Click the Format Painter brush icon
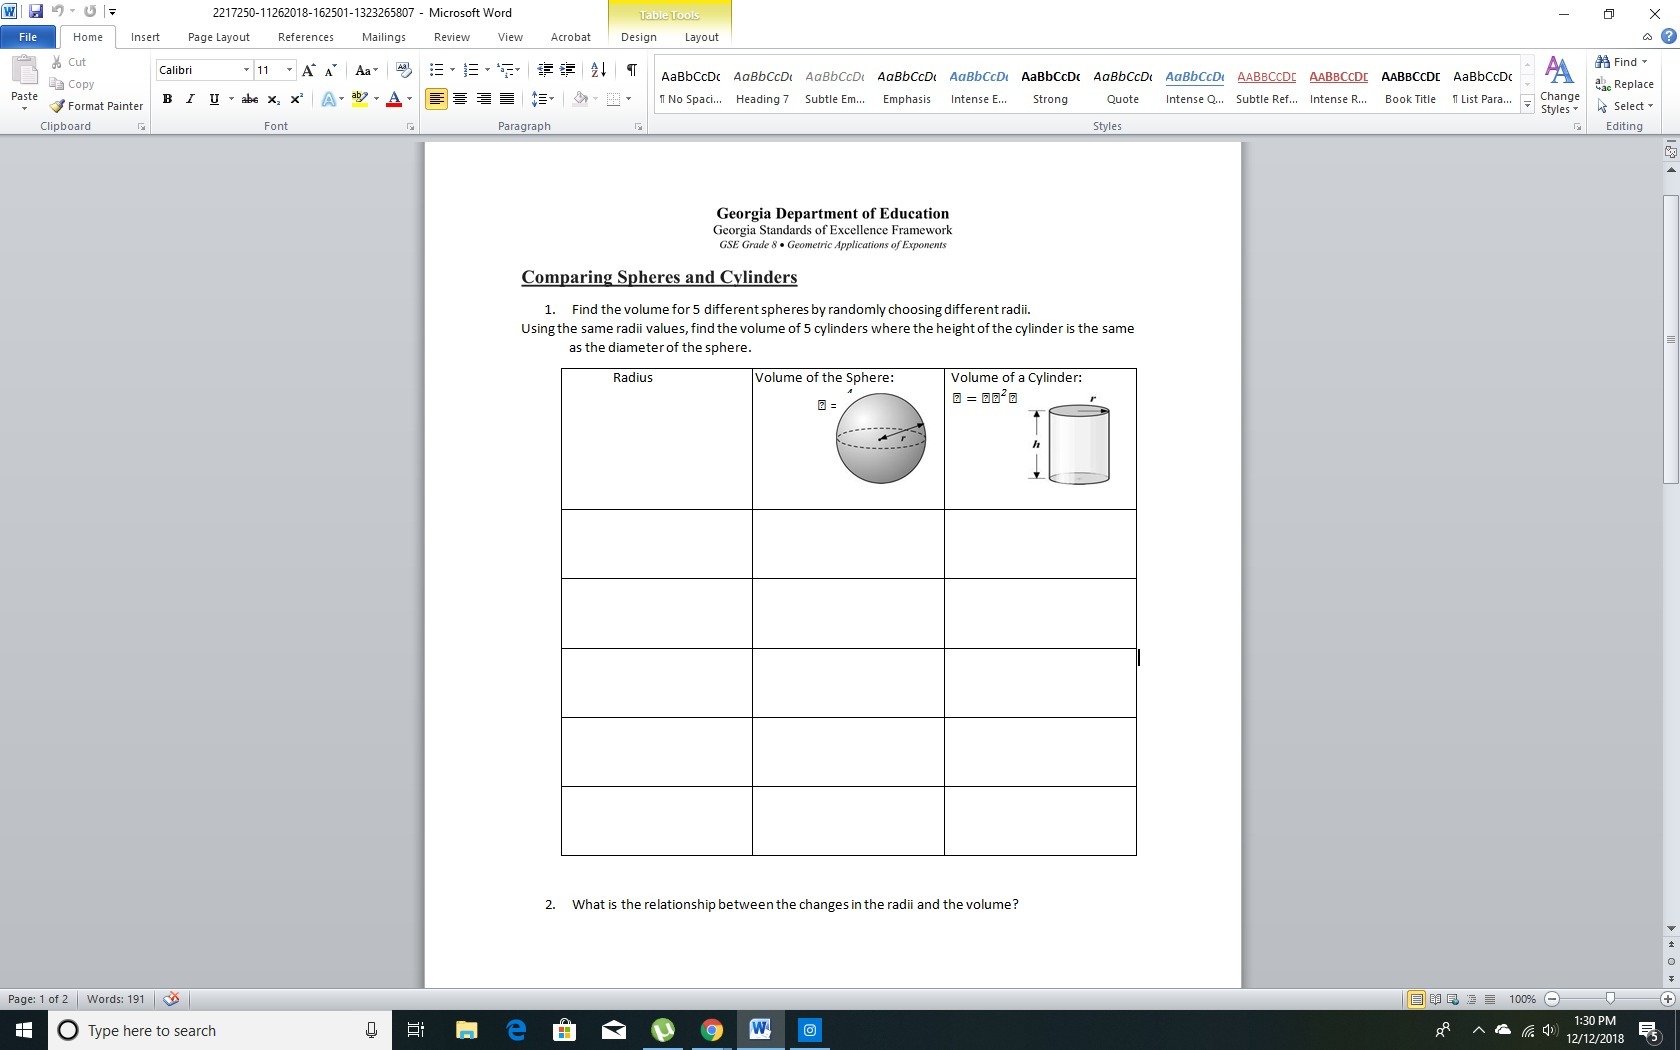 tap(58, 106)
